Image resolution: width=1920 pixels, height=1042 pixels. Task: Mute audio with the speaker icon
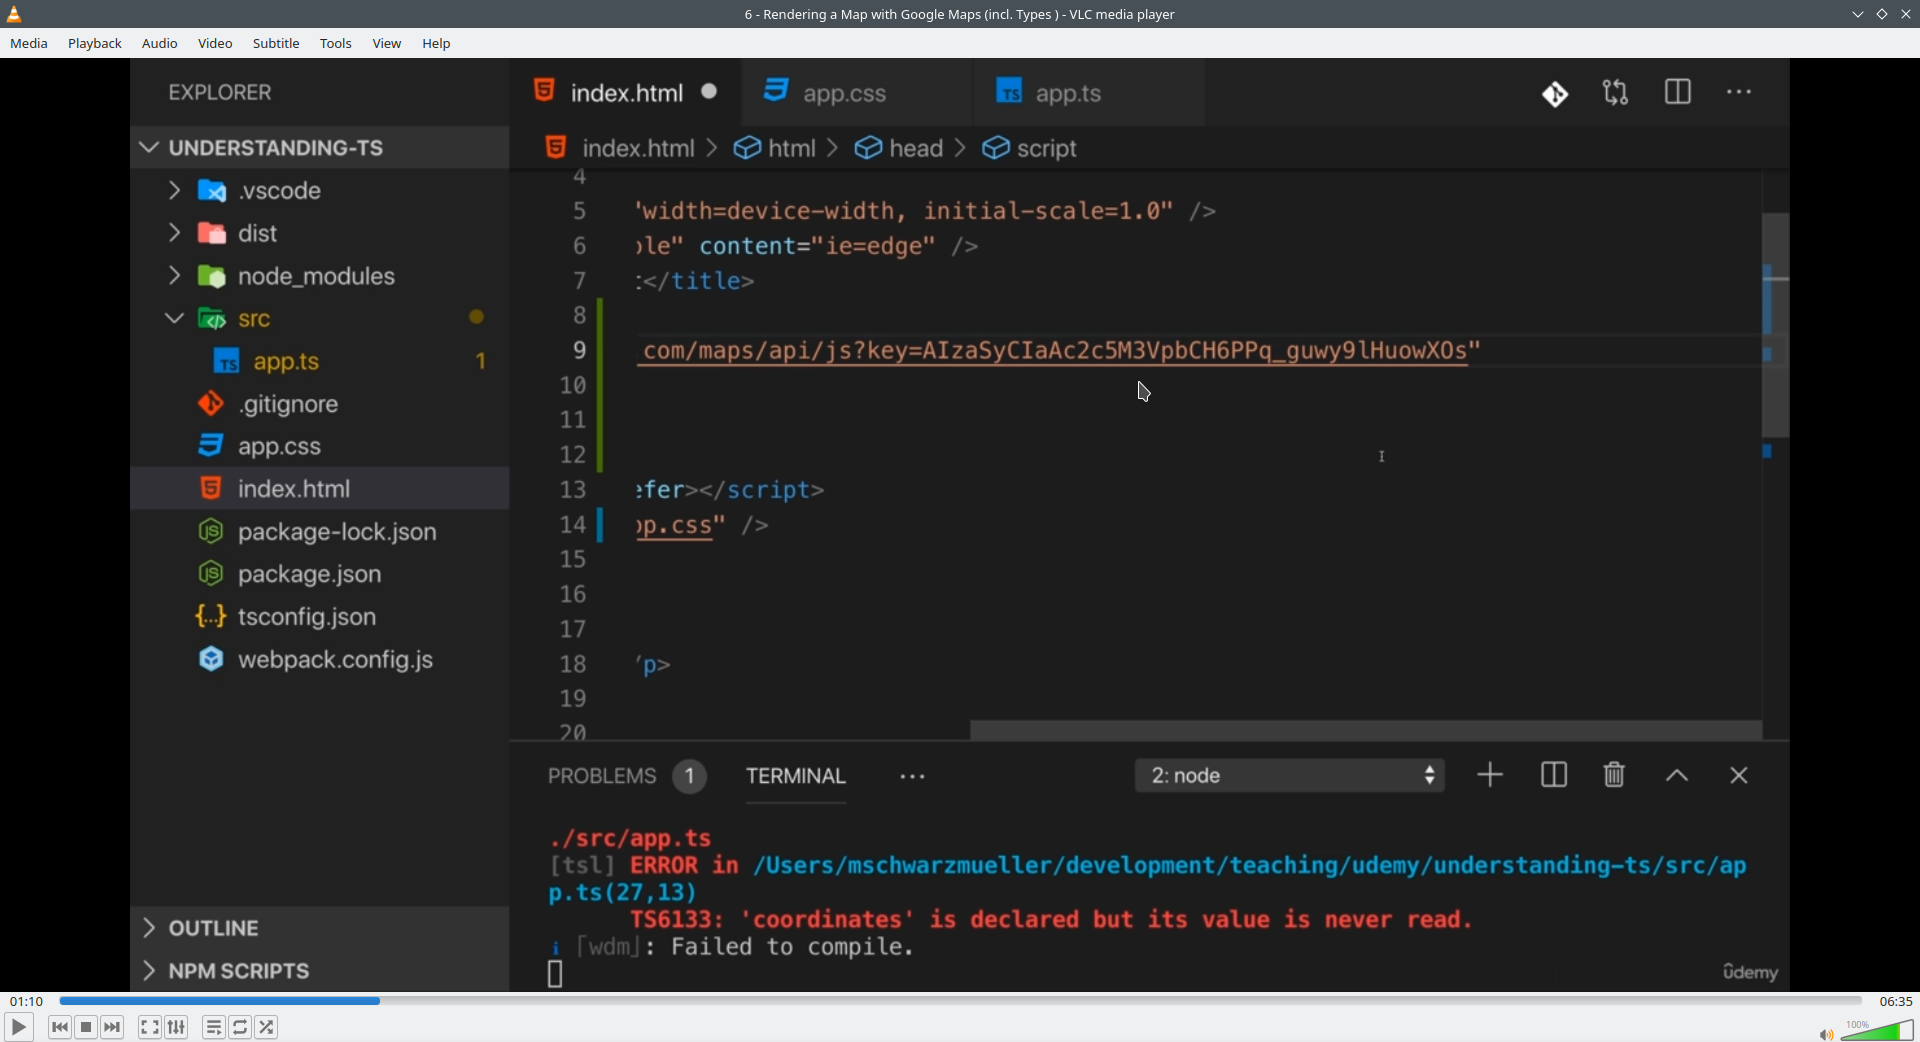coord(1825,1034)
